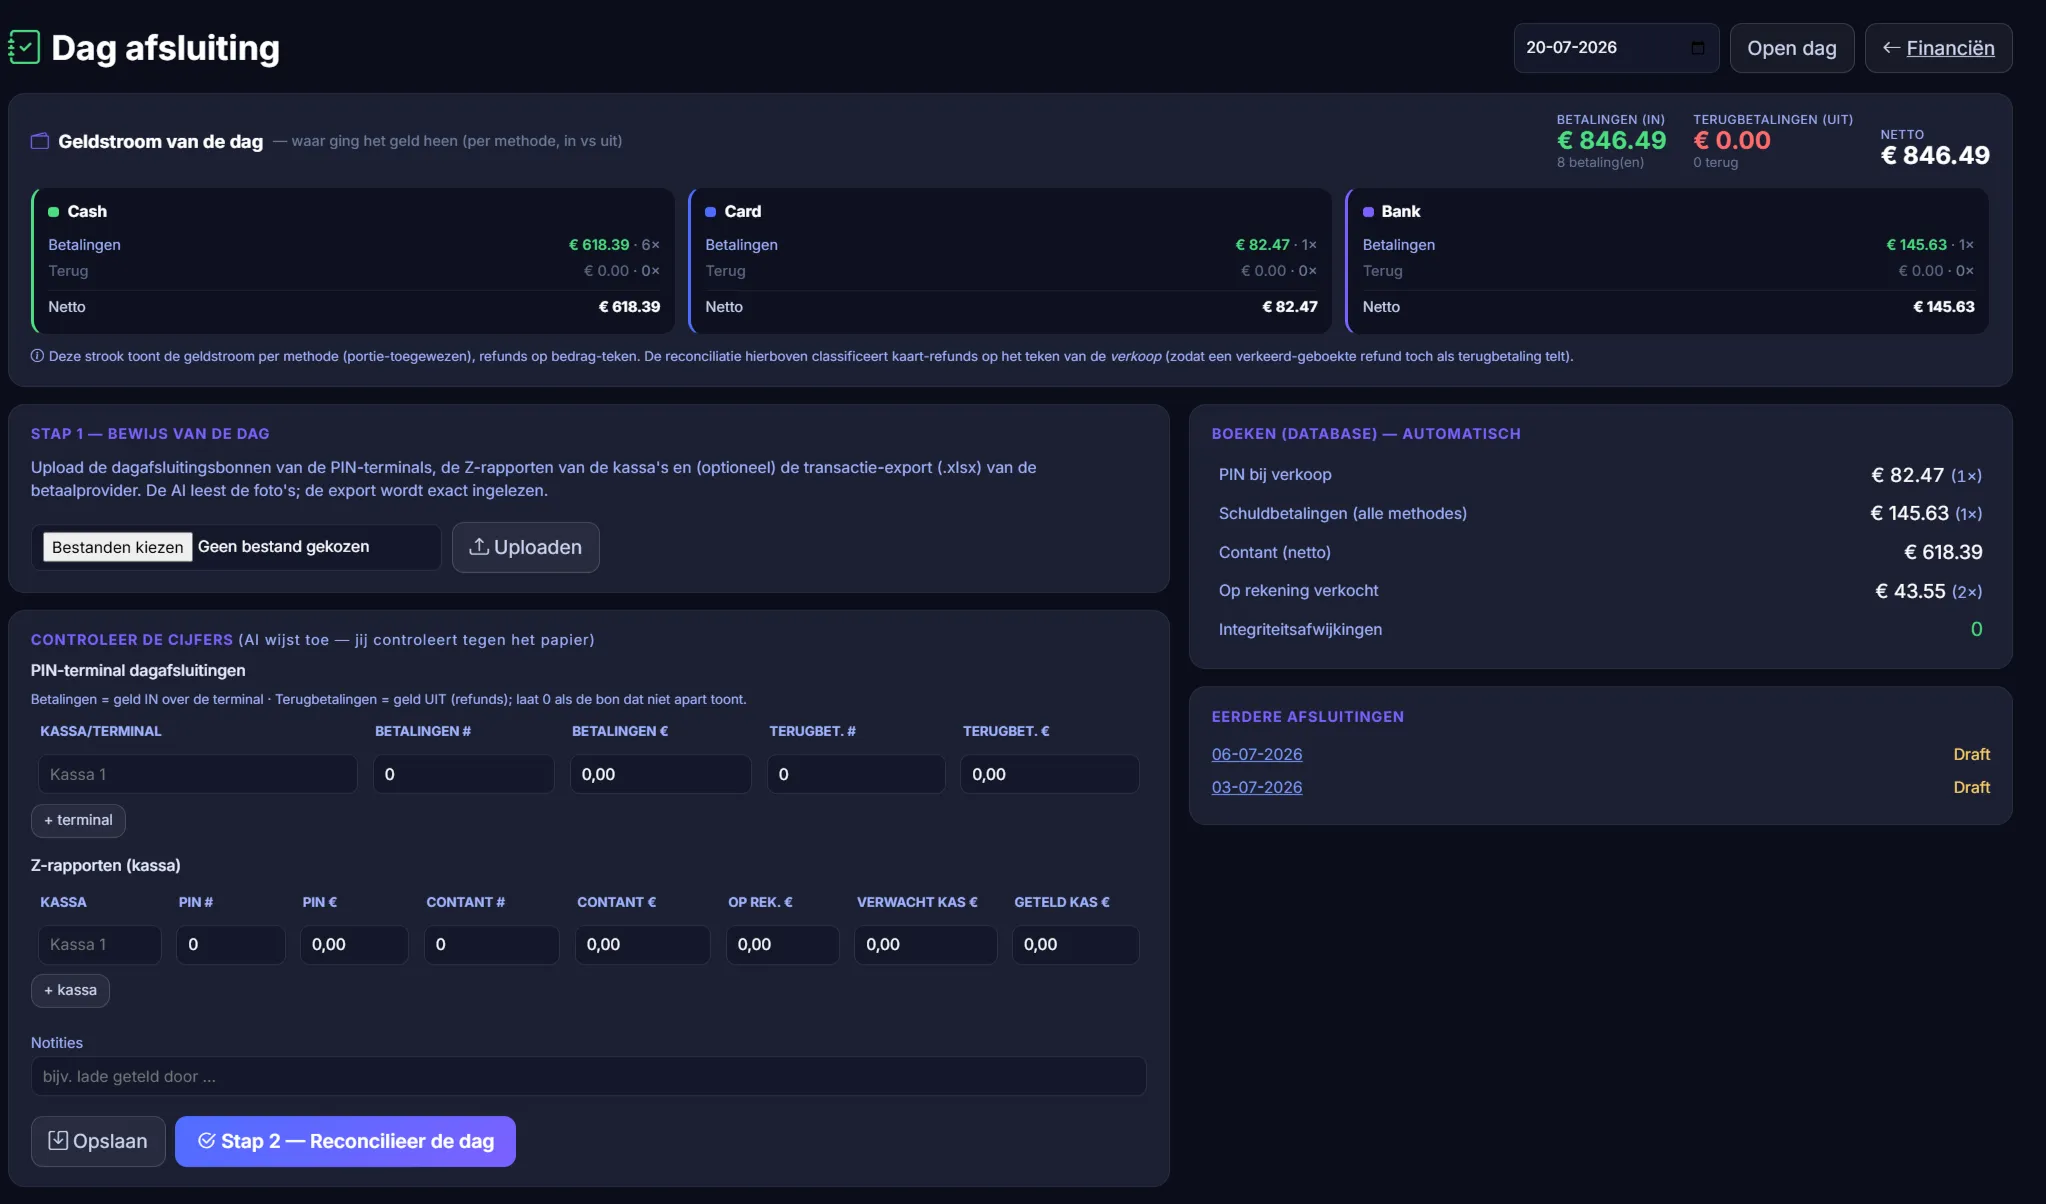2046x1204 pixels.
Task: Click the EERDERE AFSLUITINGEN heading
Action: 1307,717
